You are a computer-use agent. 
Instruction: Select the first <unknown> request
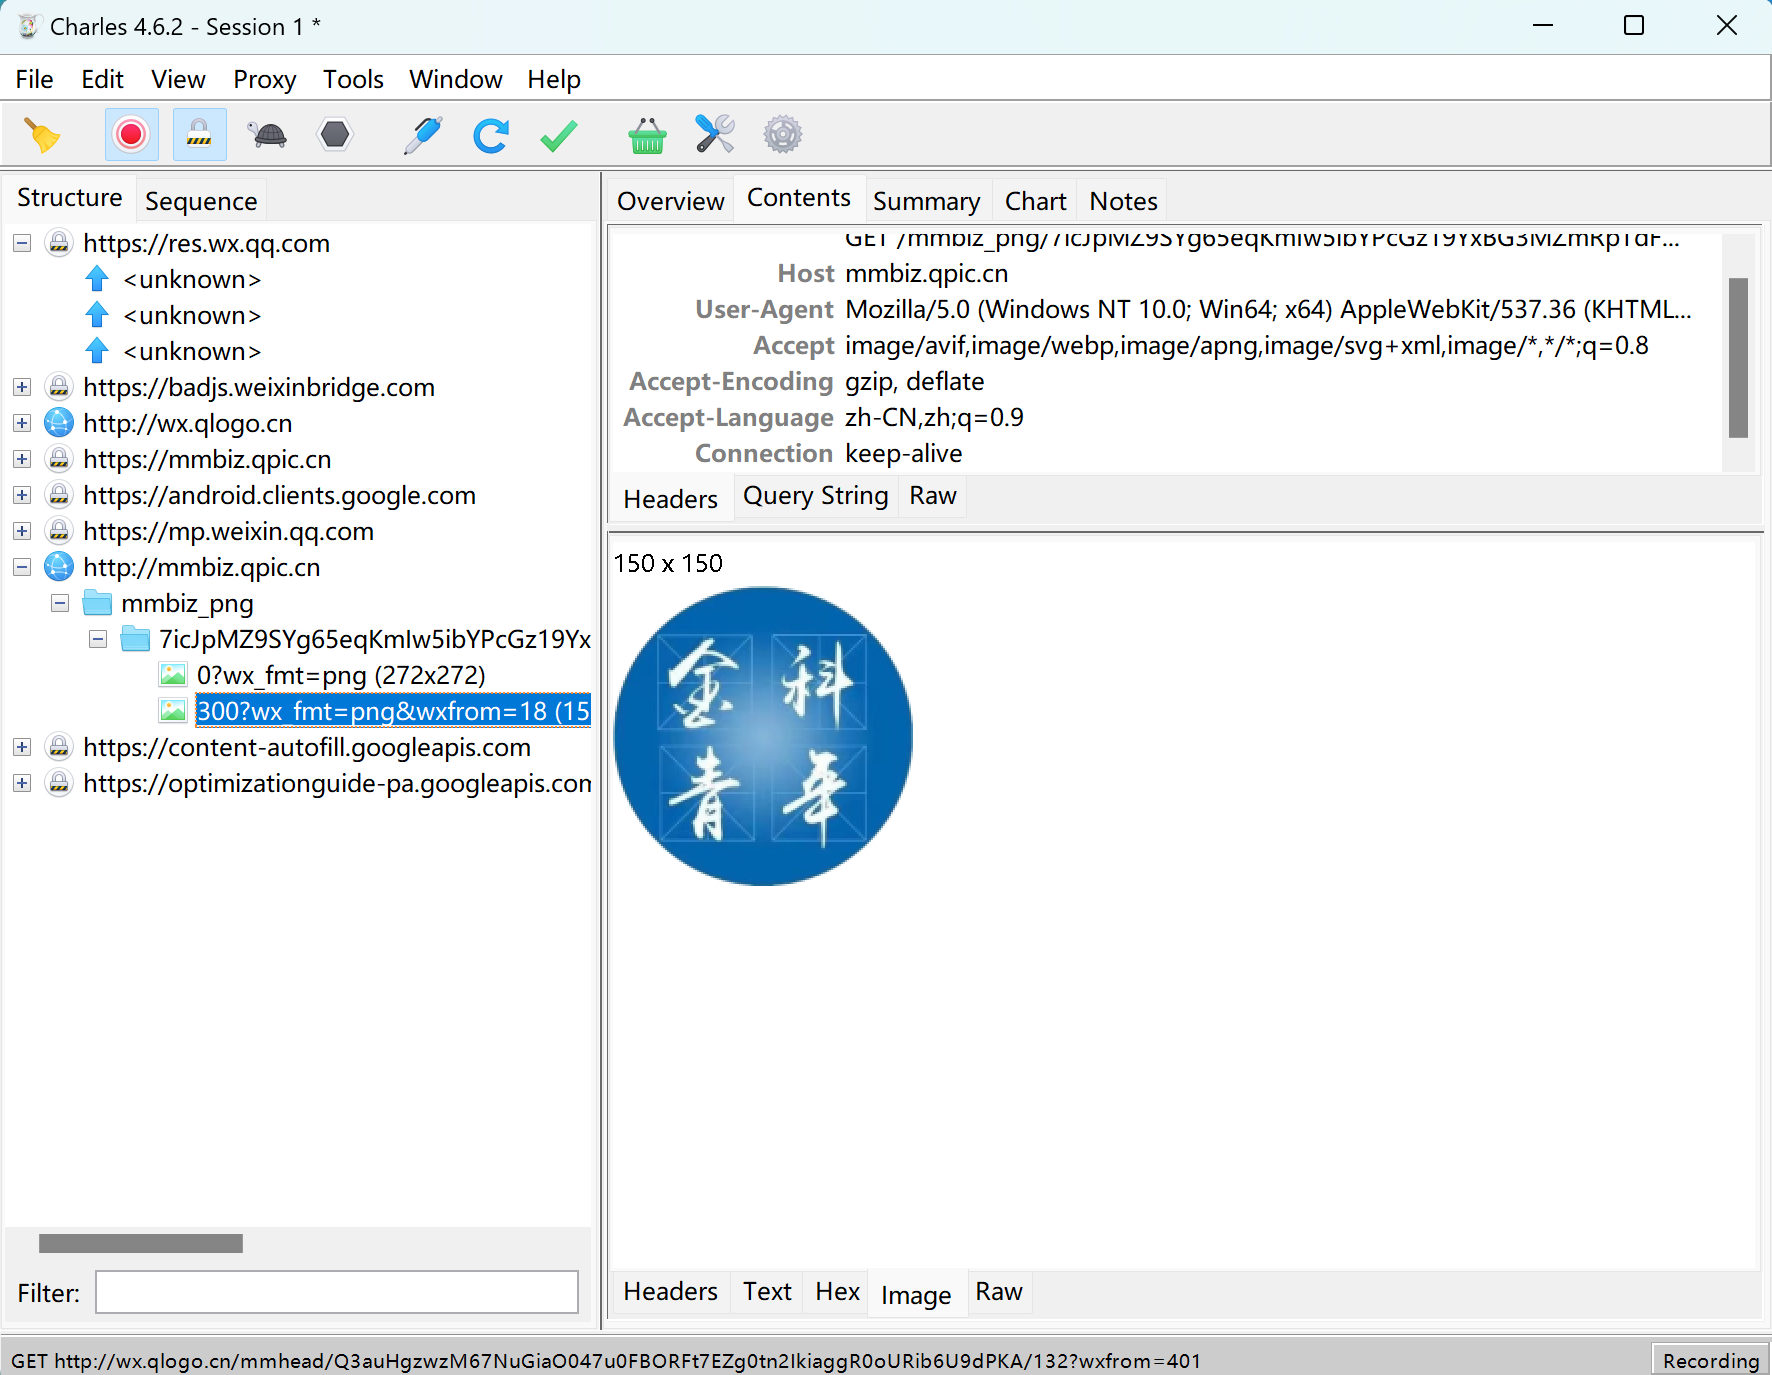click(192, 279)
